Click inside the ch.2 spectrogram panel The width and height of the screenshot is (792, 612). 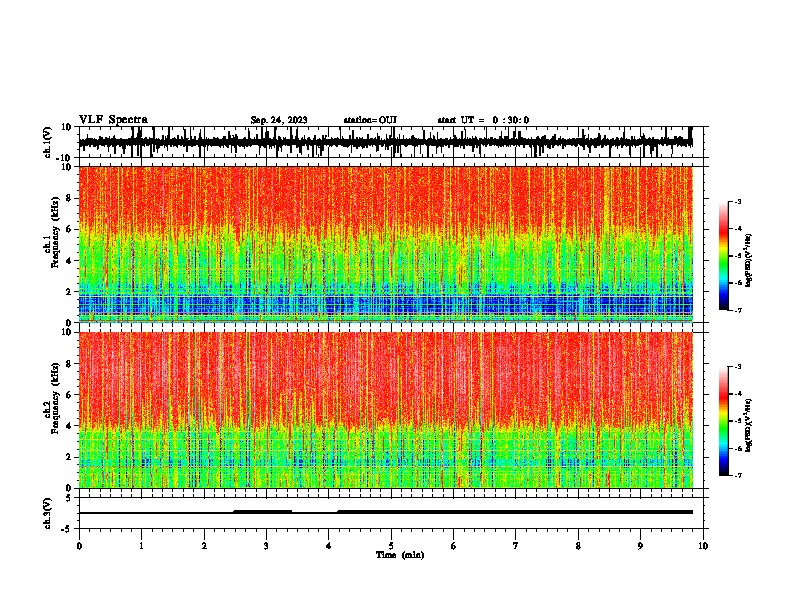tap(385, 410)
